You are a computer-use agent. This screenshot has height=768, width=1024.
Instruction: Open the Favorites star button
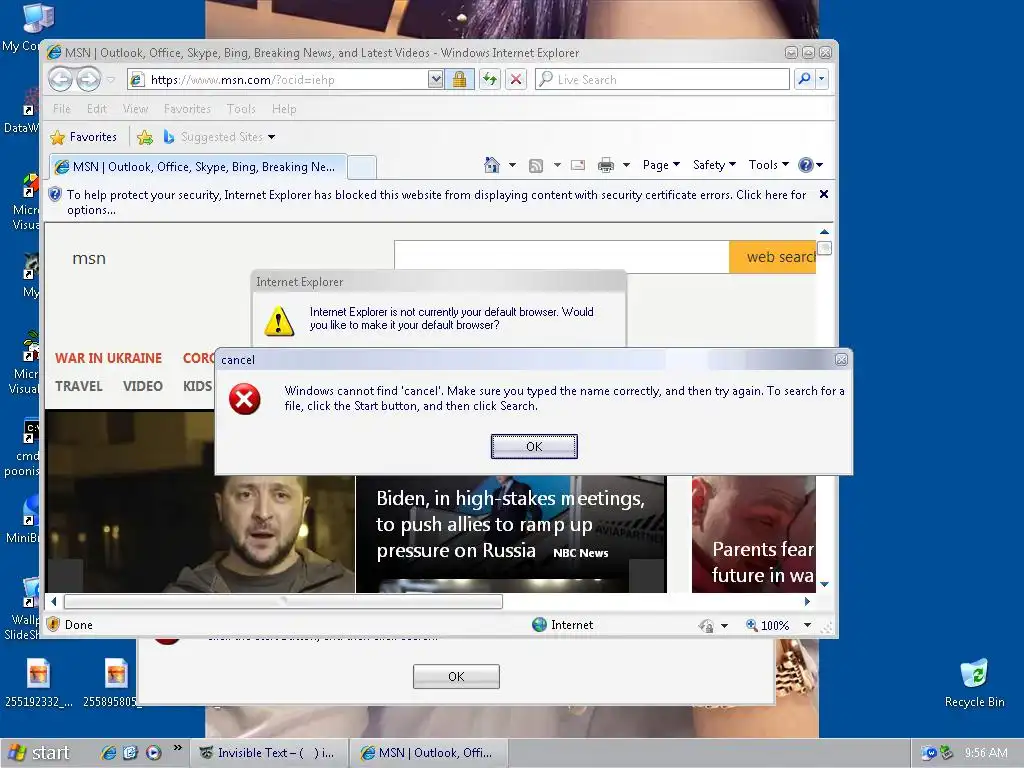[x=84, y=137]
